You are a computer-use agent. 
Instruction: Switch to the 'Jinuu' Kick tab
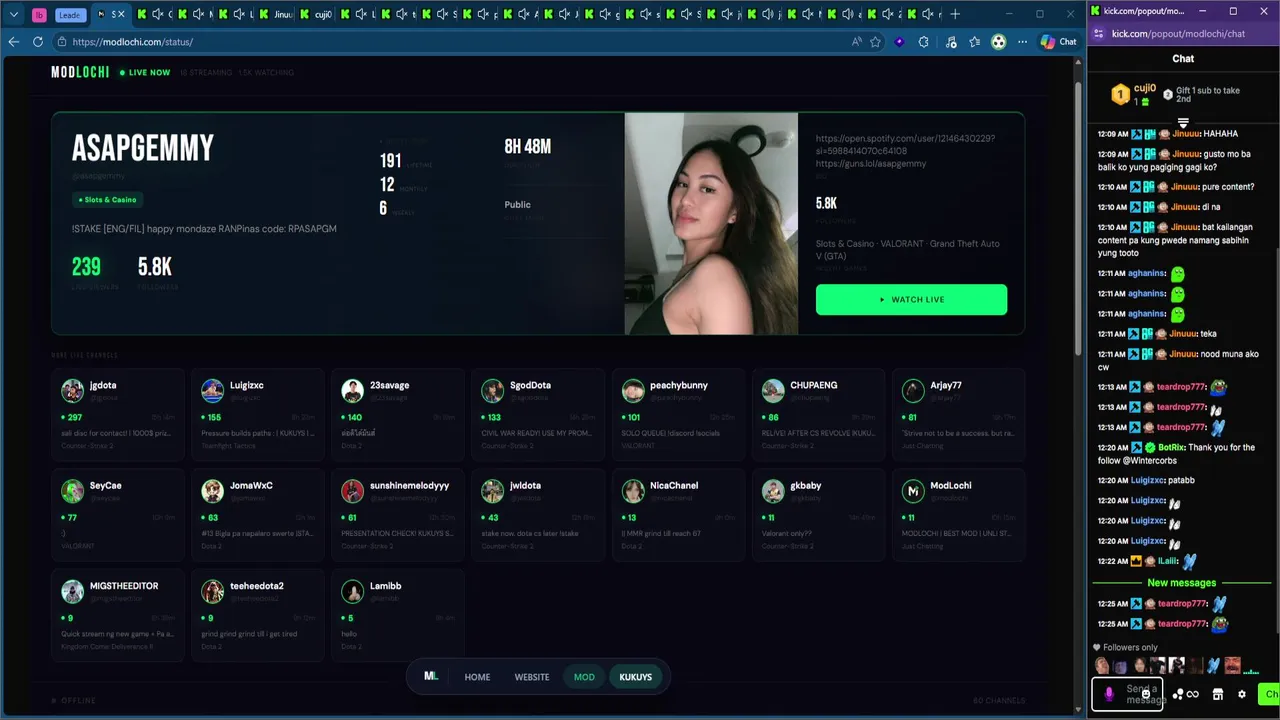coord(276,14)
